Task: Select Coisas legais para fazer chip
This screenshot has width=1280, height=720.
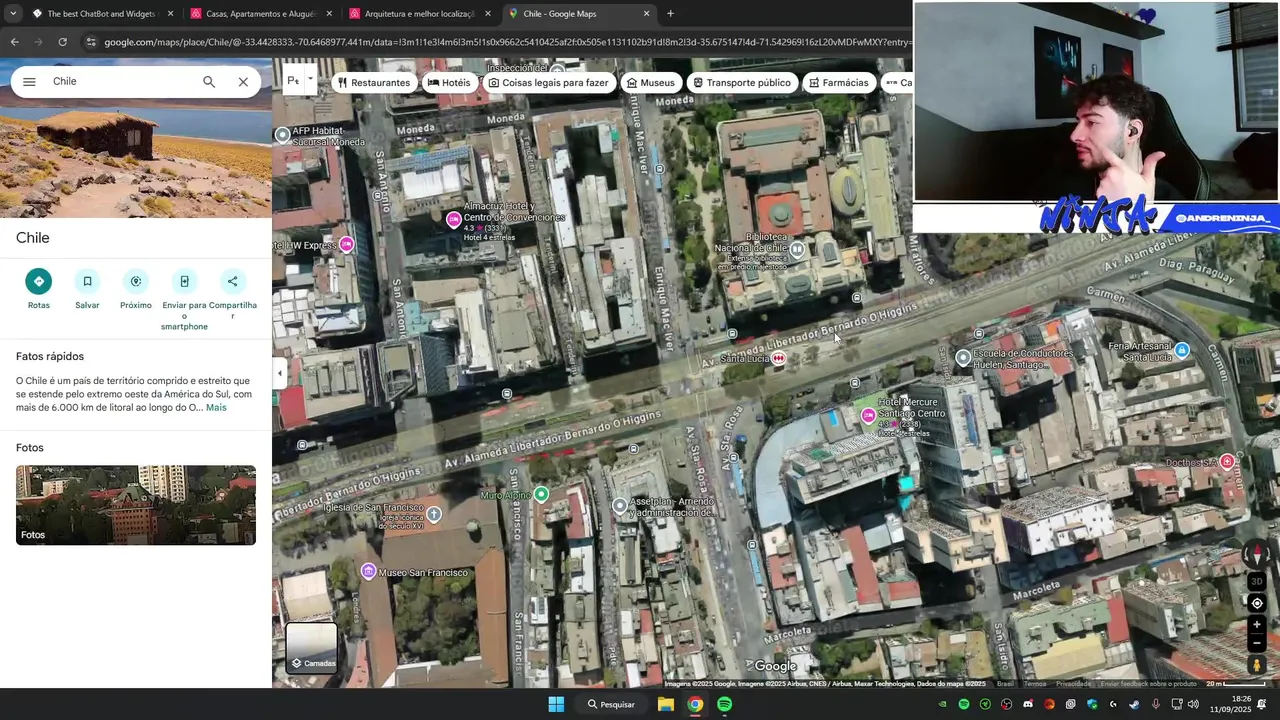Action: pyautogui.click(x=548, y=83)
